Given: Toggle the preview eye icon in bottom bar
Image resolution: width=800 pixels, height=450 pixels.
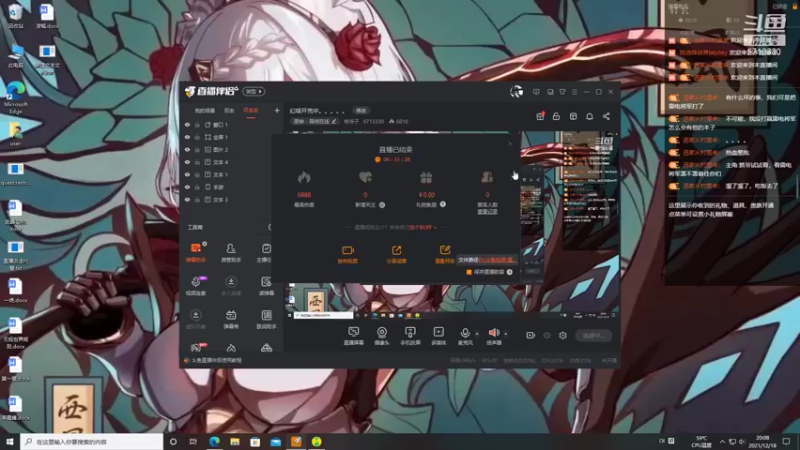Looking at the screenshot, I should 546,335.
